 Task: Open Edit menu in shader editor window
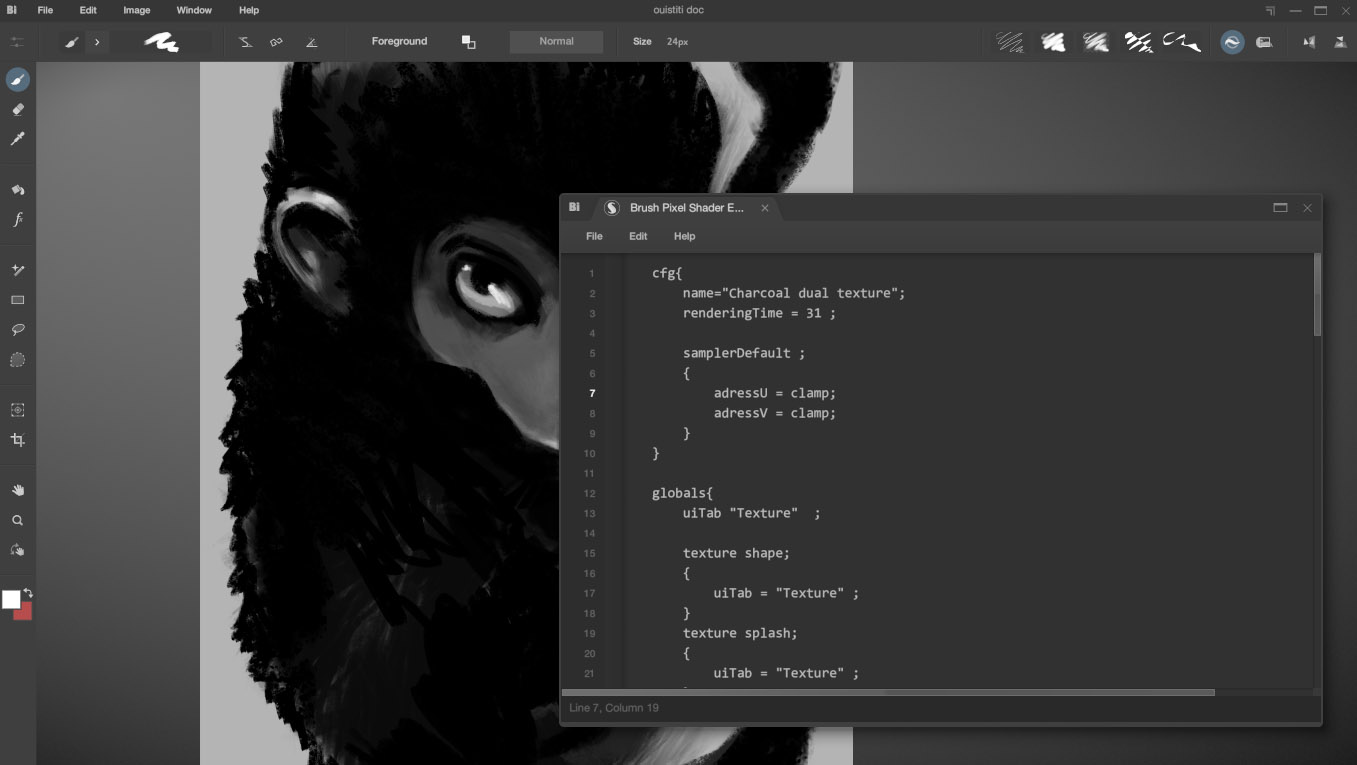pos(638,236)
